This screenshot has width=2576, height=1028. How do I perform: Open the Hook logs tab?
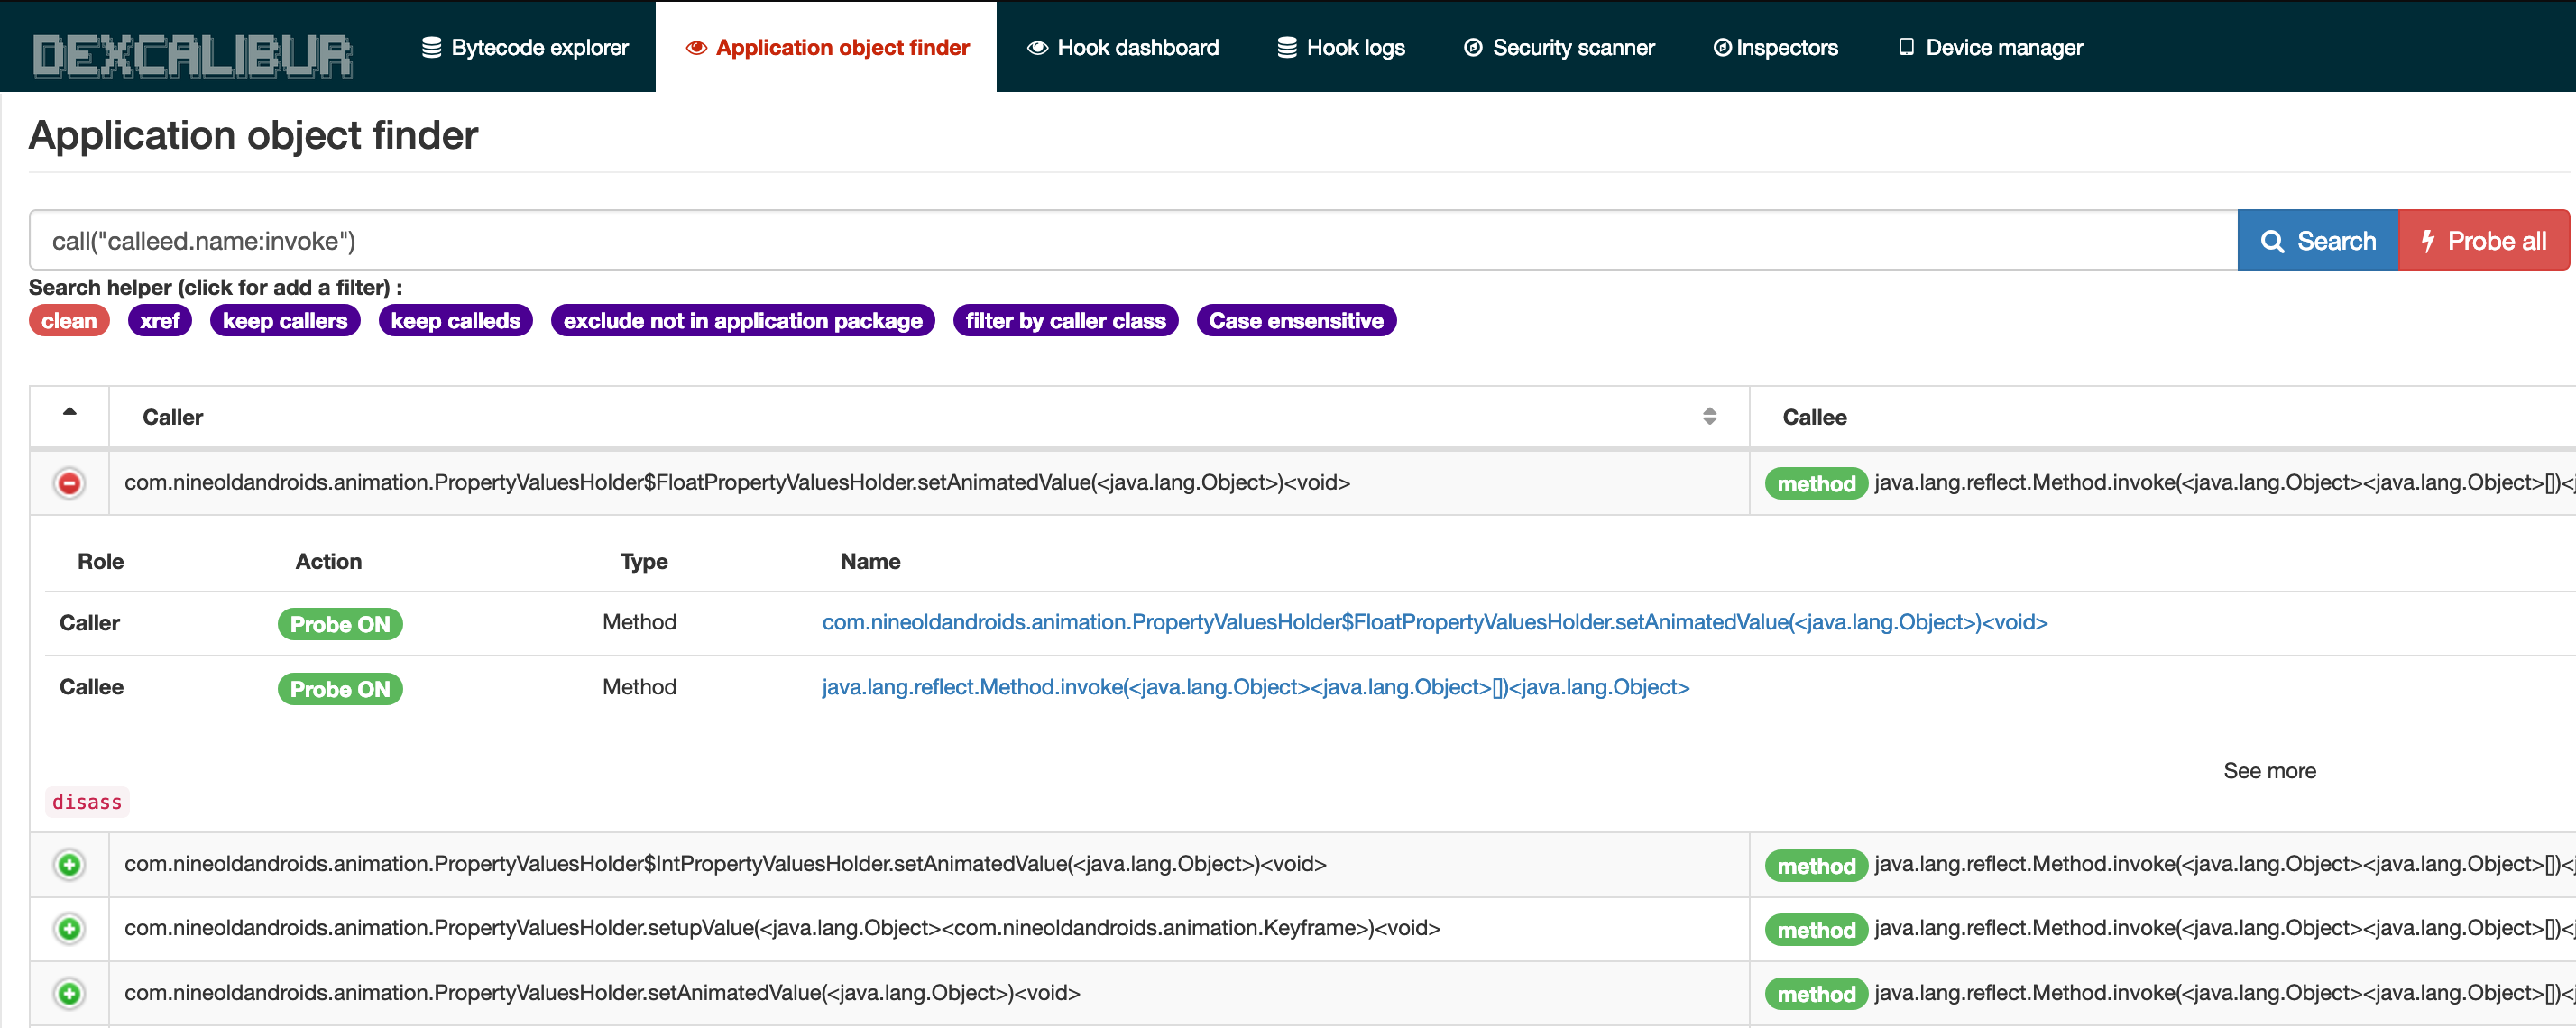click(x=1341, y=47)
